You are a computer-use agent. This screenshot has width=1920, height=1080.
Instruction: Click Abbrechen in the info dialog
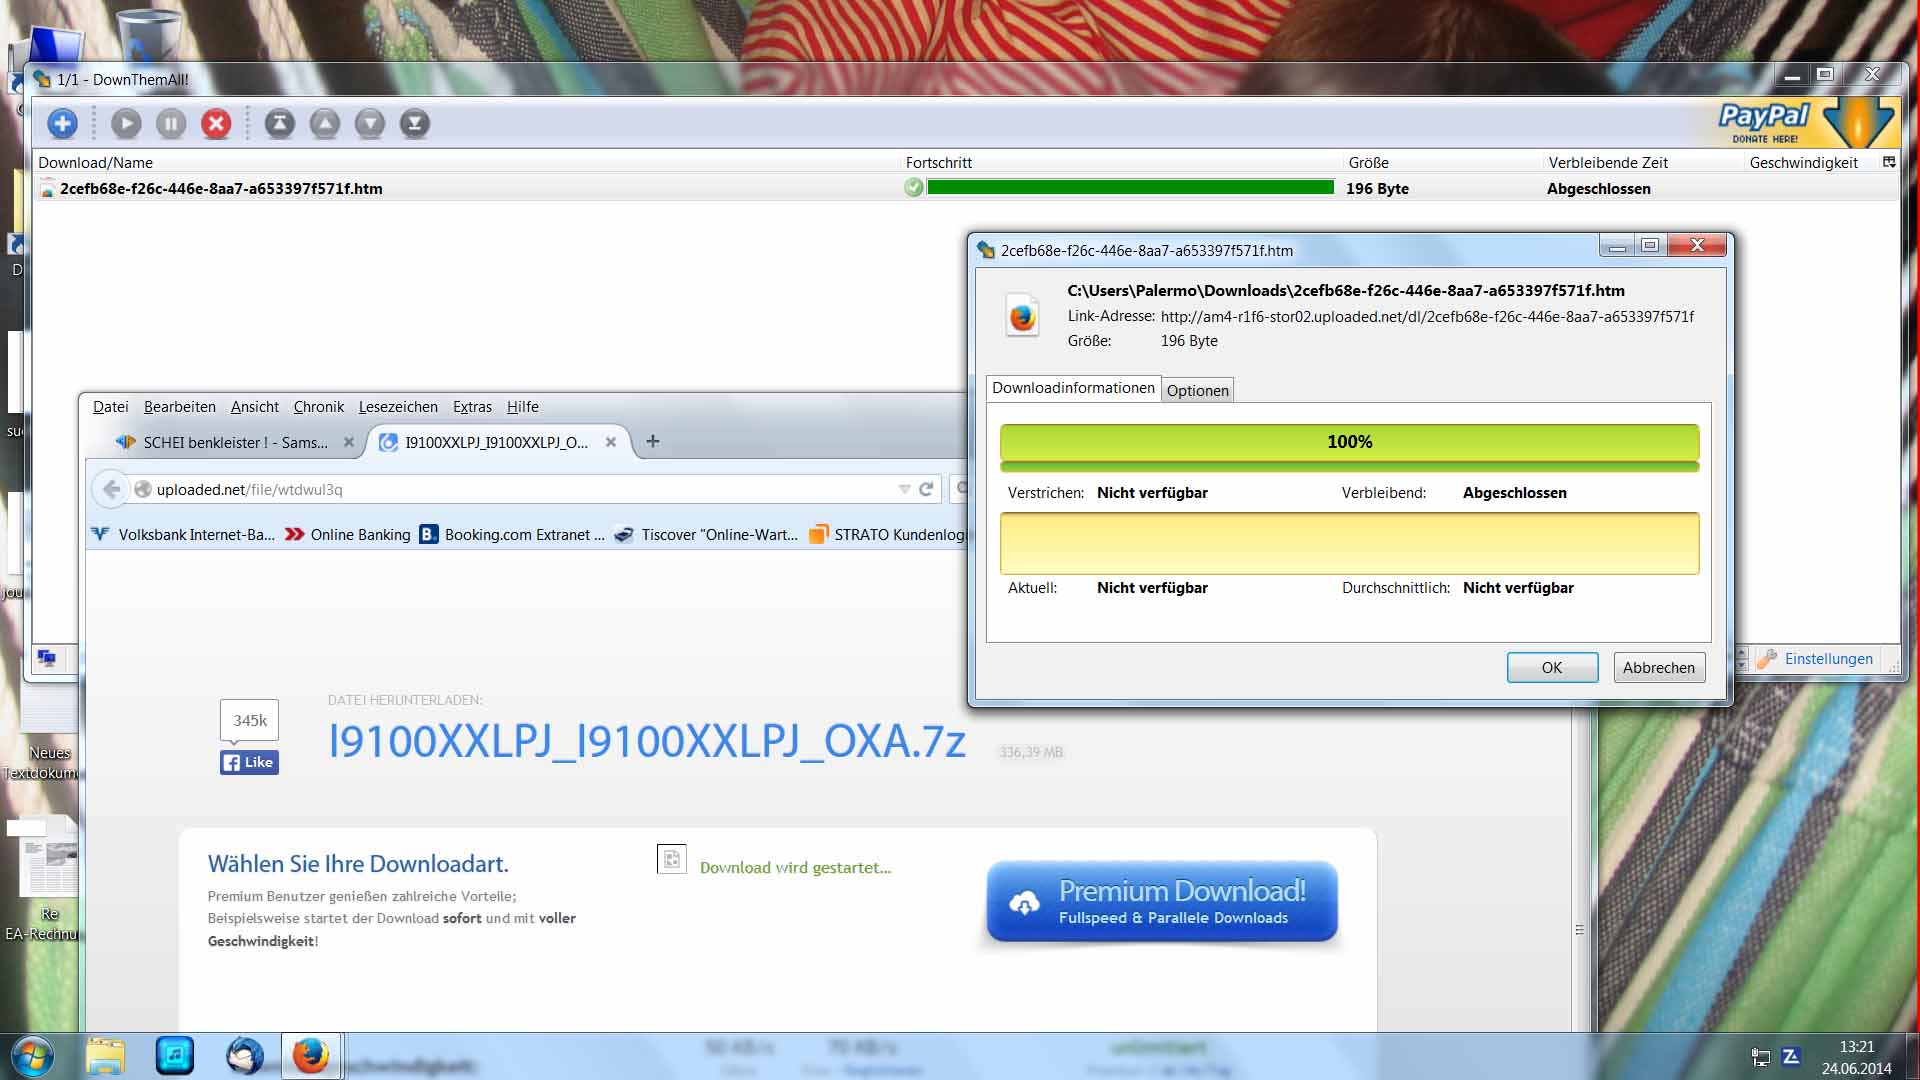(x=1659, y=667)
